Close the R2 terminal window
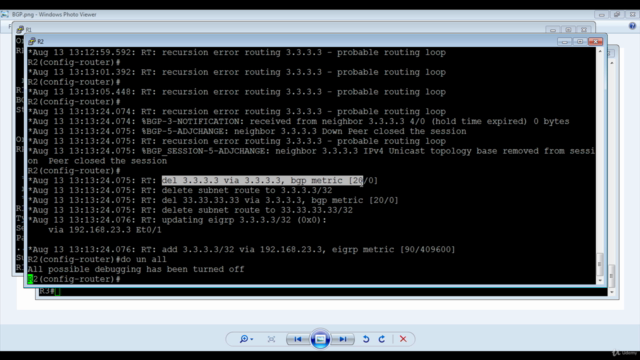 596,42
